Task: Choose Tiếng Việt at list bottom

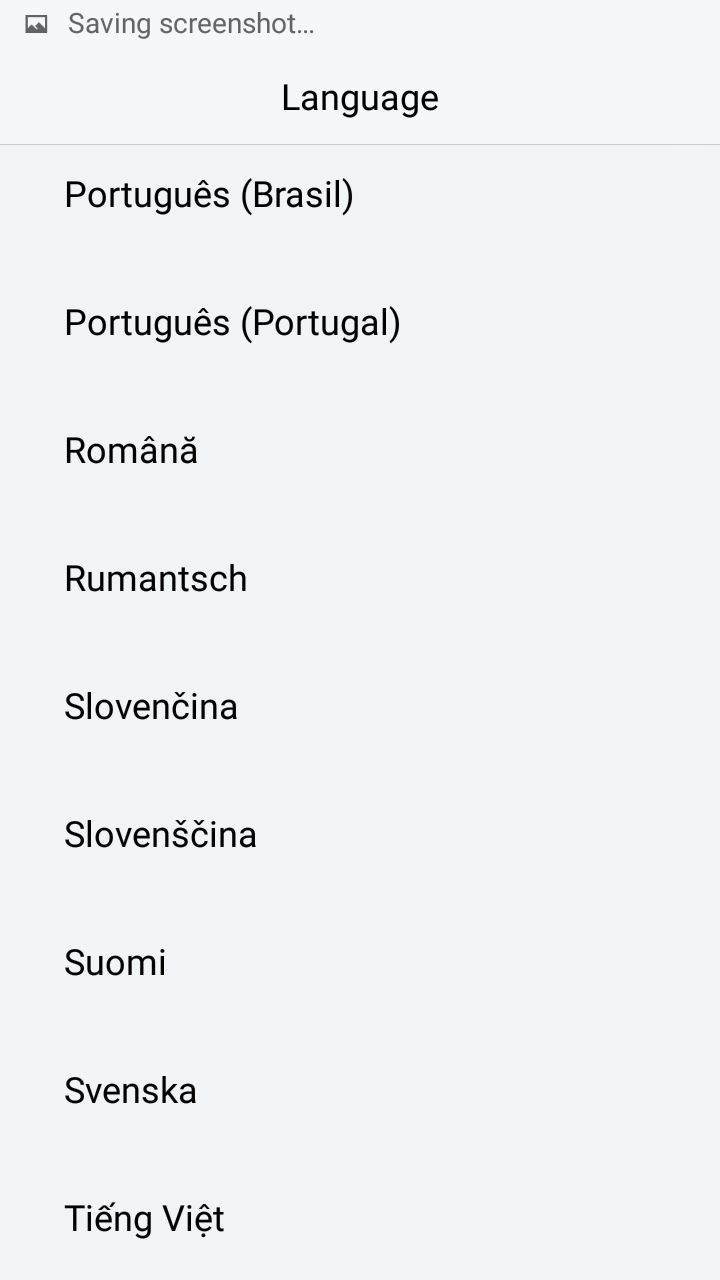Action: (360, 1217)
